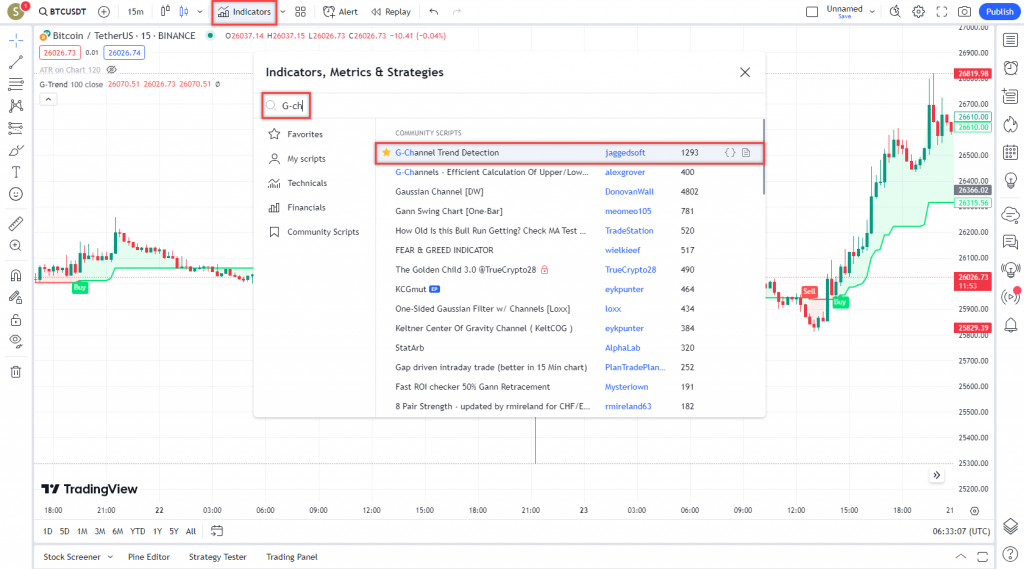Create an Alert
Screen dimensions: 1024x569
point(340,12)
